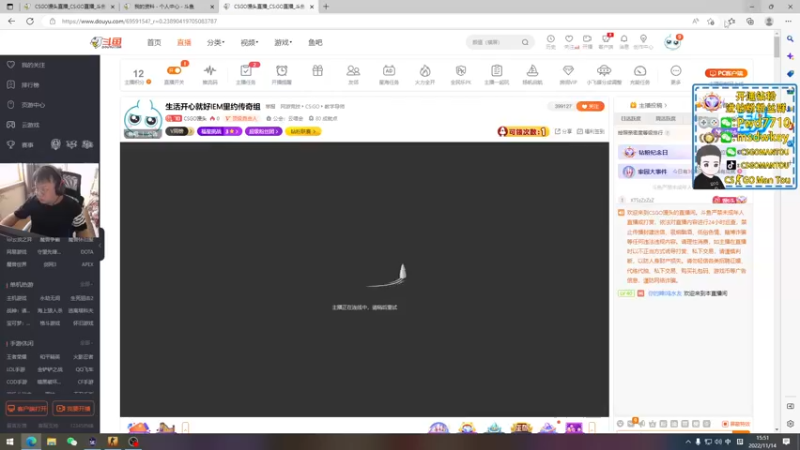Open the Edge sidebar search icon
This screenshot has width=800, height=450.
point(790,39)
